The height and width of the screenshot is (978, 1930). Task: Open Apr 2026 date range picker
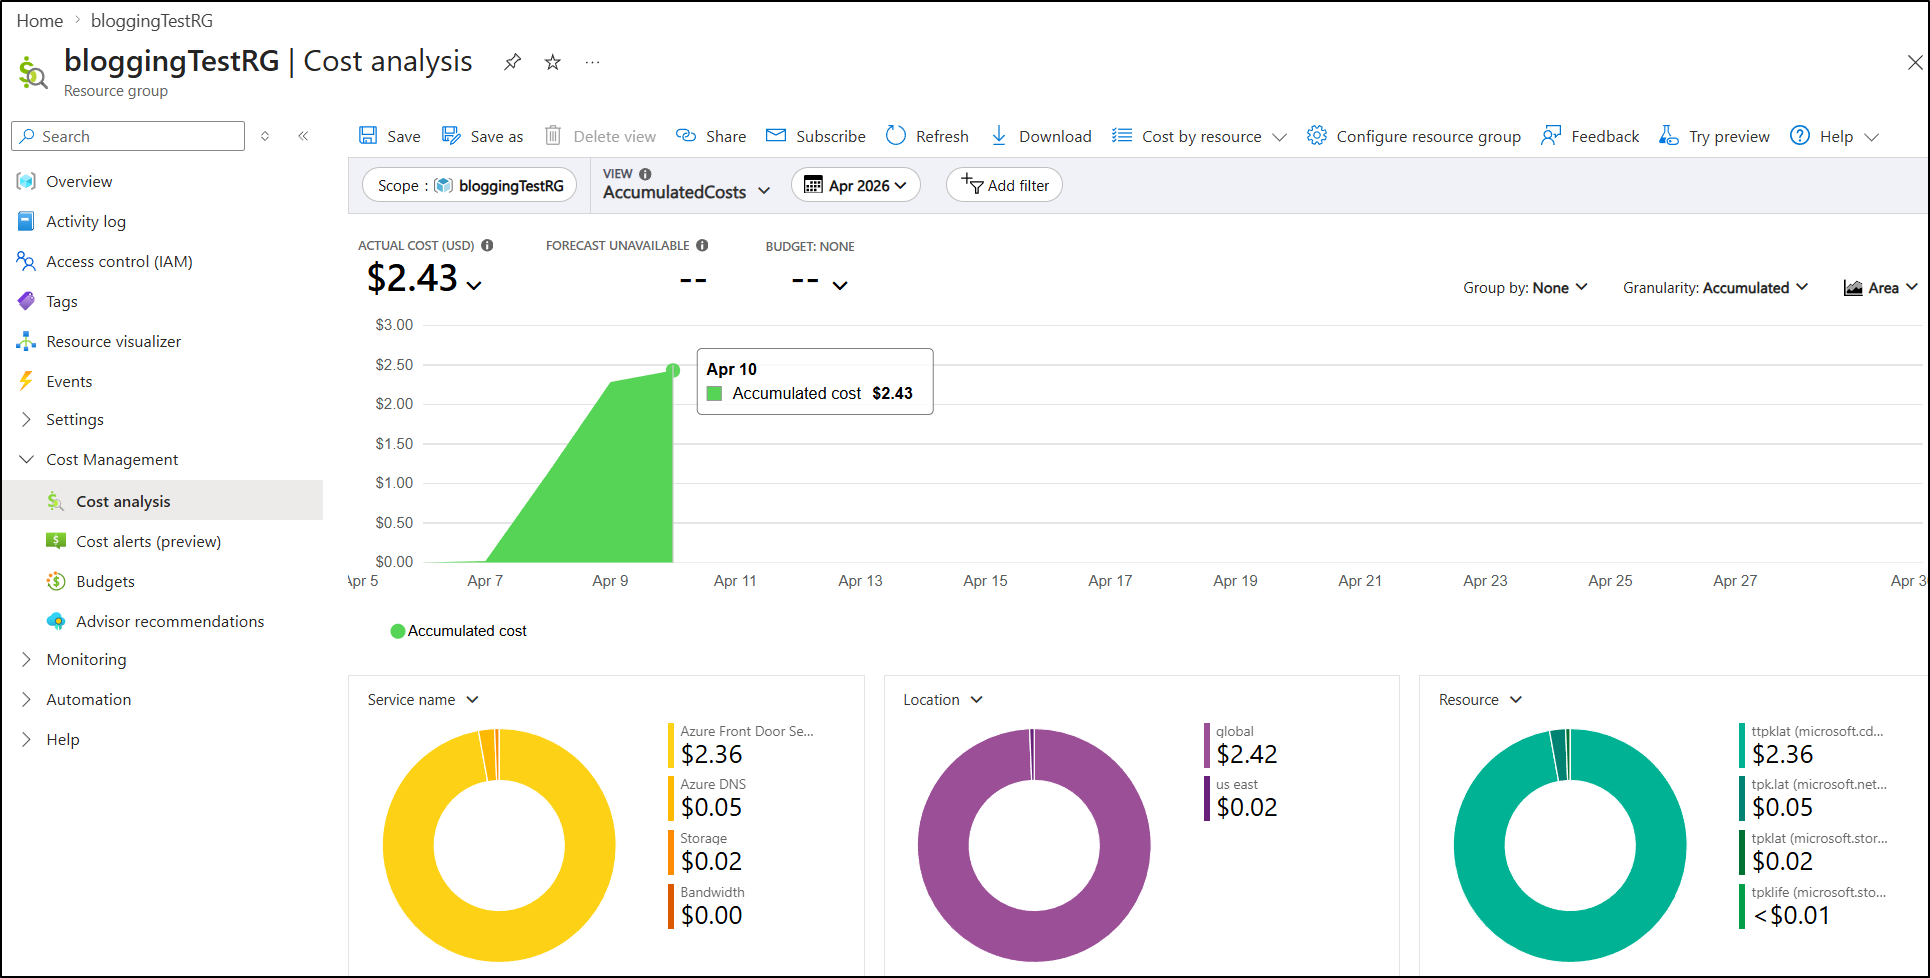pyautogui.click(x=856, y=185)
